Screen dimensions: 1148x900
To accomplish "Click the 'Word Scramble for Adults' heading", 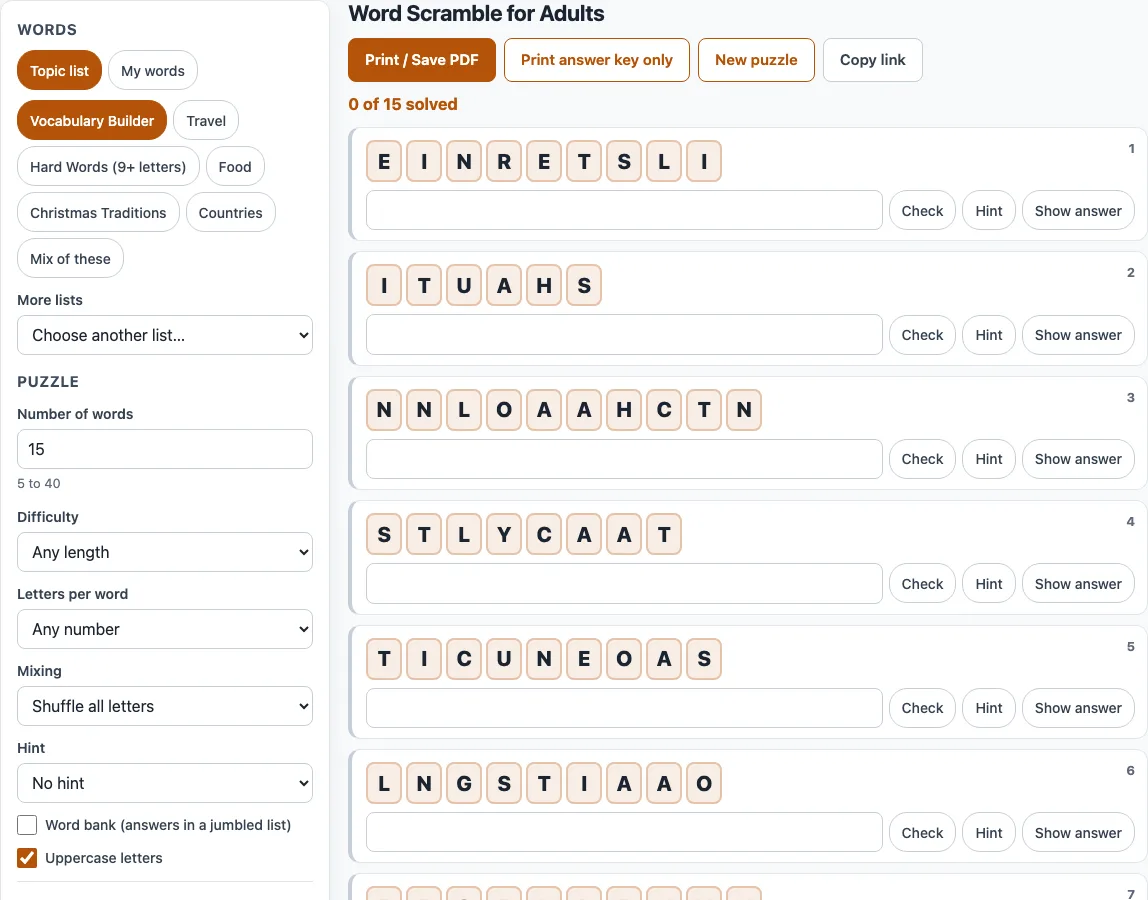I will (476, 13).
